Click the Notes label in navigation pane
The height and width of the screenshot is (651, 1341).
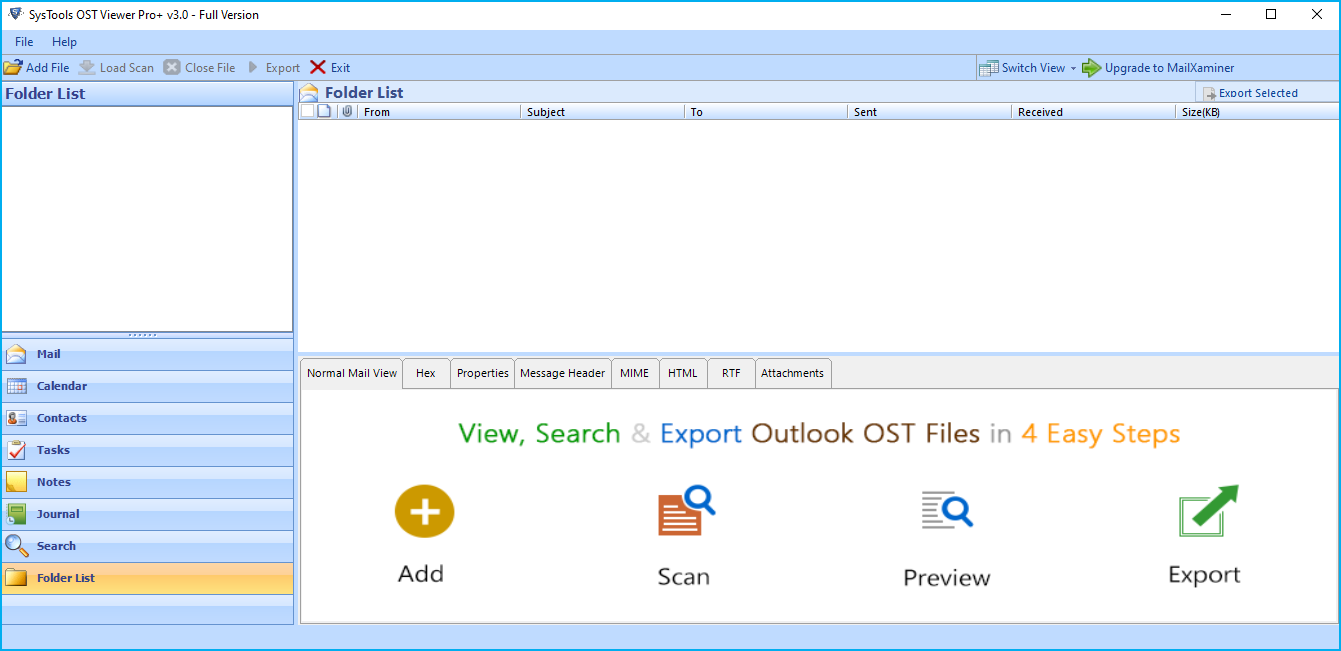coord(54,482)
